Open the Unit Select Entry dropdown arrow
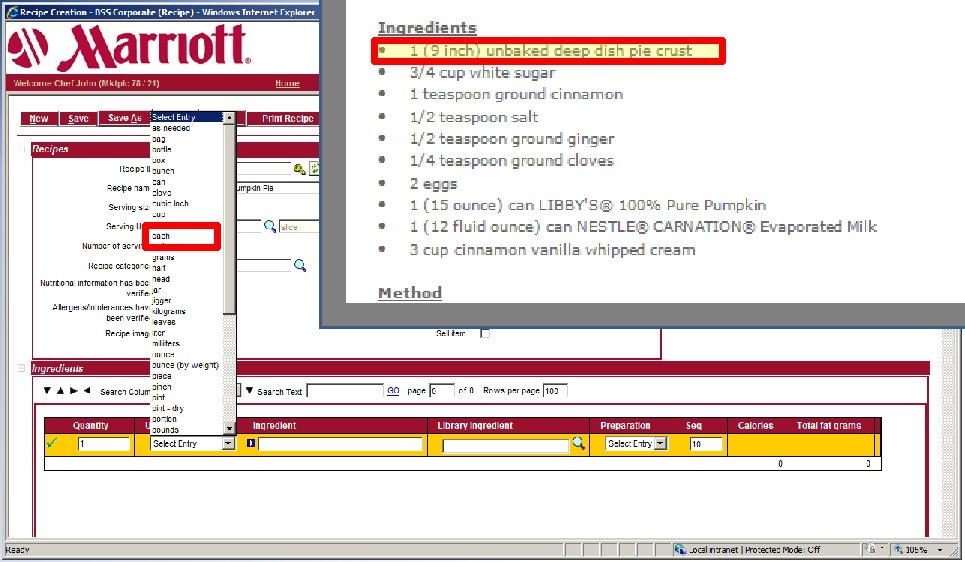This screenshot has width=965, height=562. click(x=228, y=443)
